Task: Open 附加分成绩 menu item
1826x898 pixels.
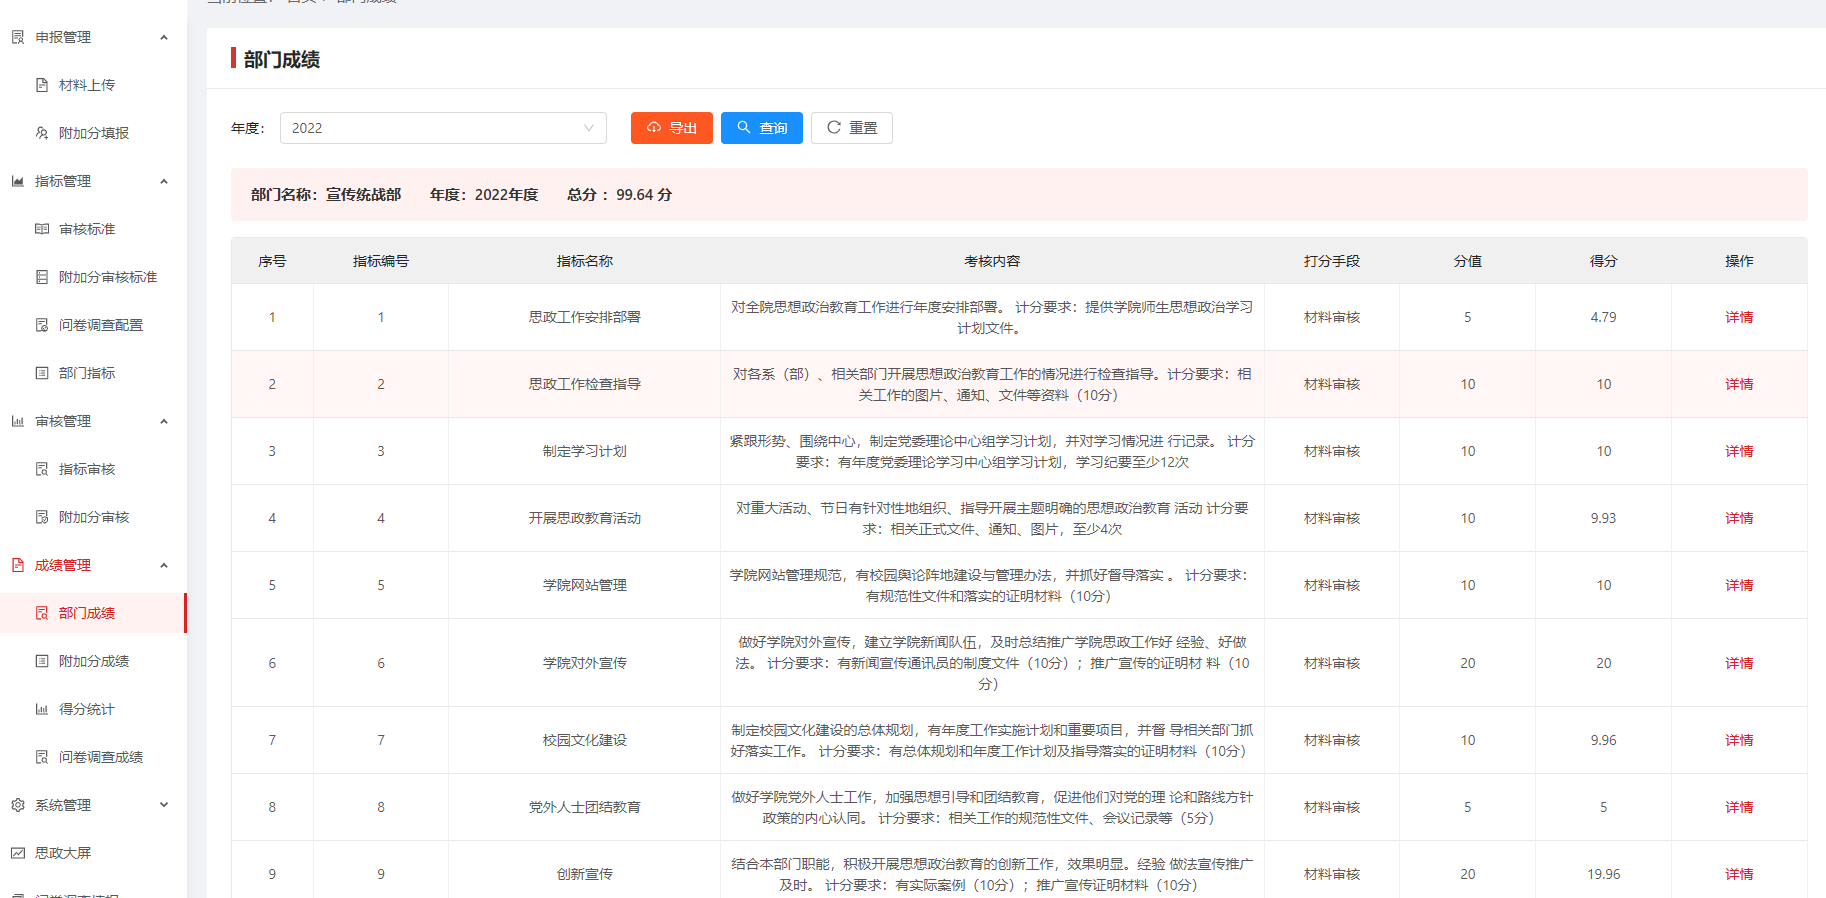Action: 93,661
